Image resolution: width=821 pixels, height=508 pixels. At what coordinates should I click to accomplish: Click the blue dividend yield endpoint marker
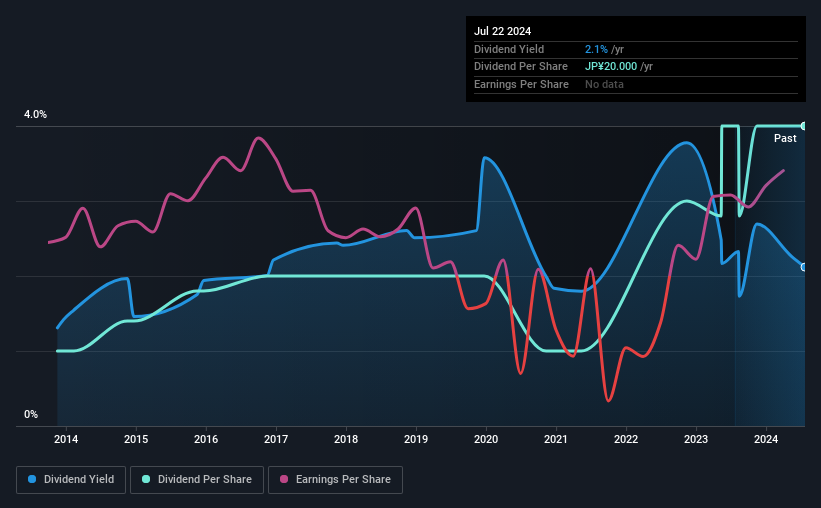(x=804, y=267)
